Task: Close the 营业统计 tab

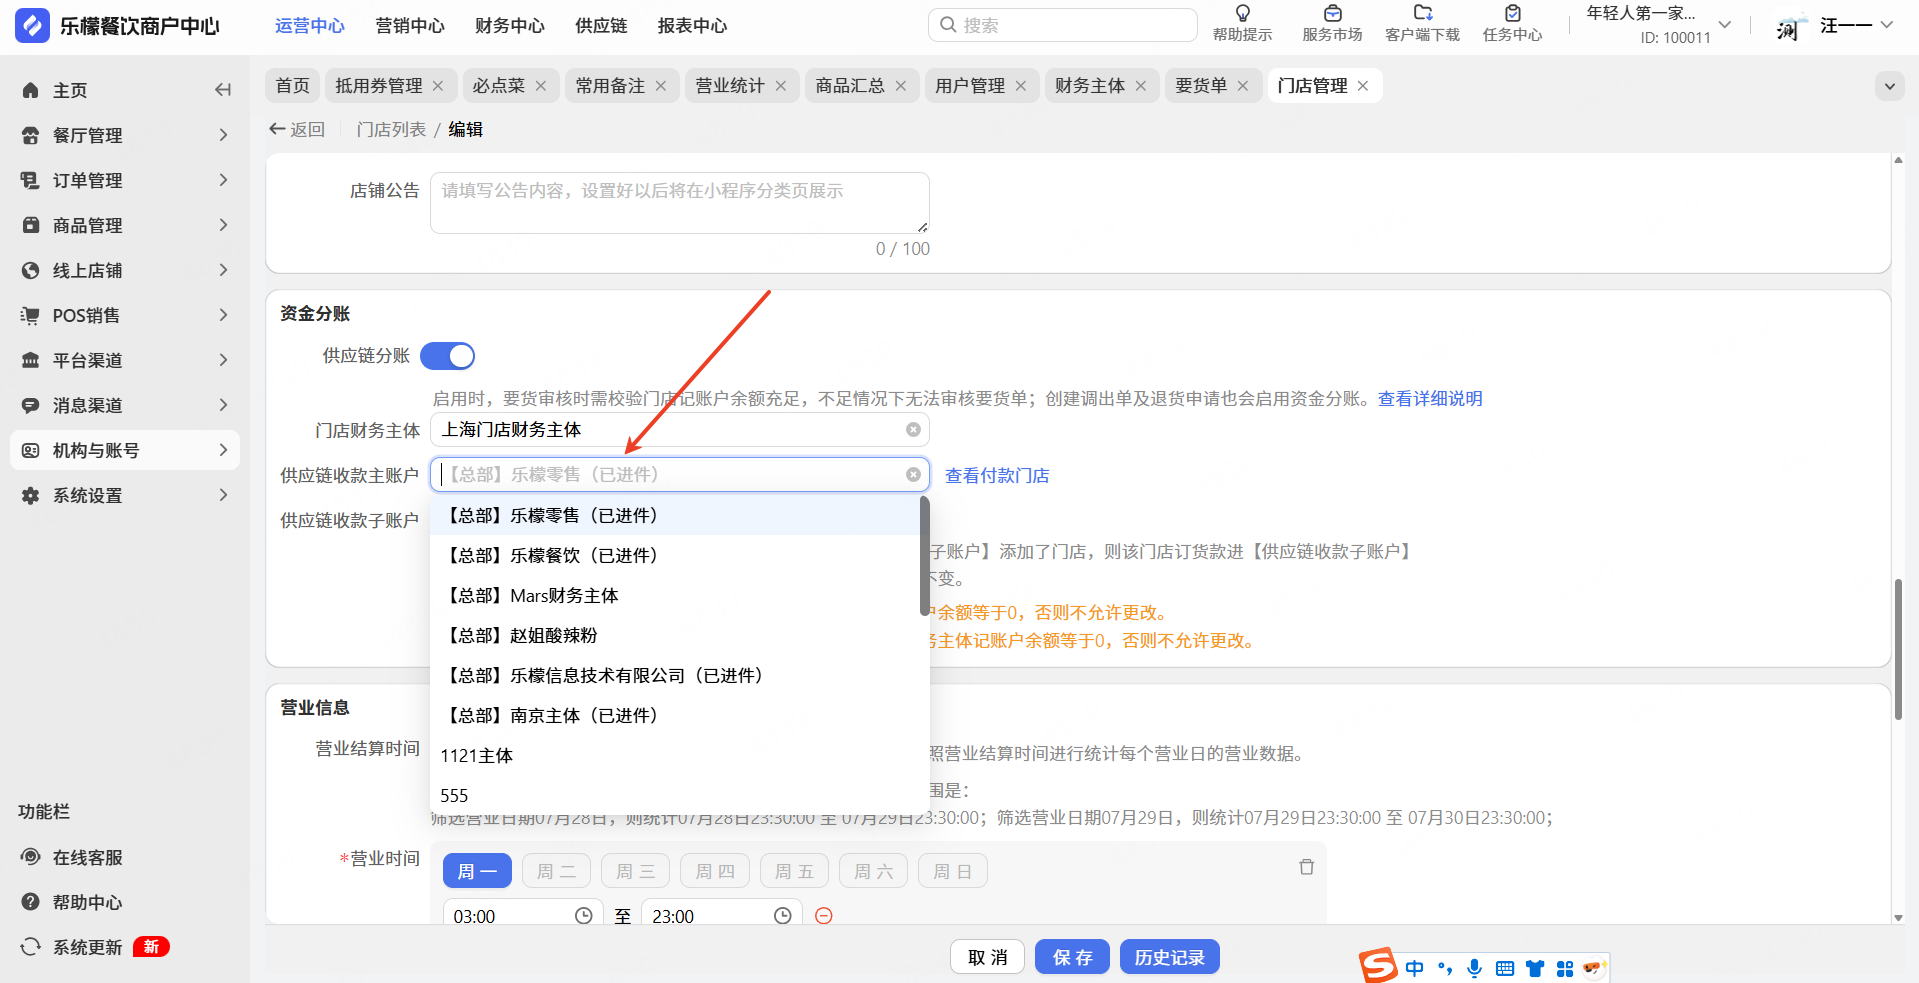Action: [x=781, y=86]
